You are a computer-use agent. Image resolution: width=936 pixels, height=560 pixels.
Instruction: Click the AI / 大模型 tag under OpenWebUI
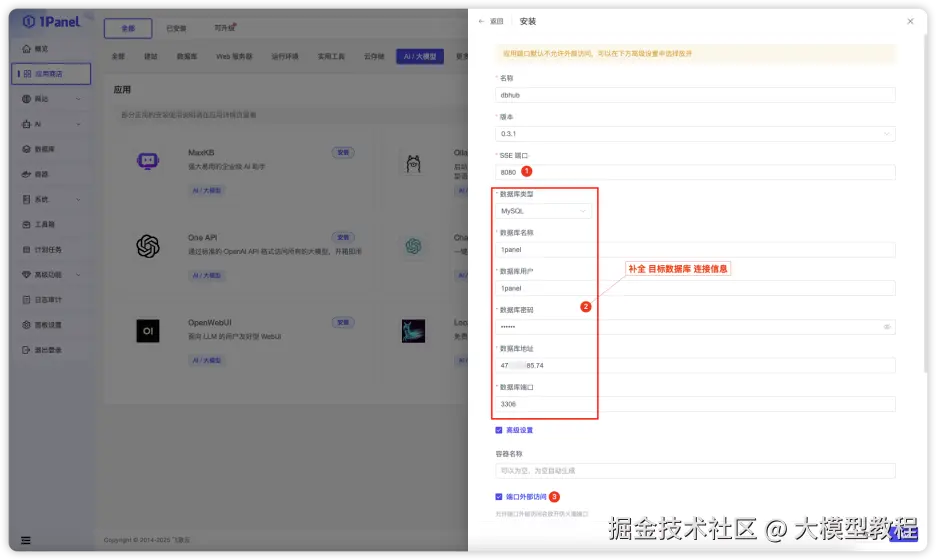(207, 360)
